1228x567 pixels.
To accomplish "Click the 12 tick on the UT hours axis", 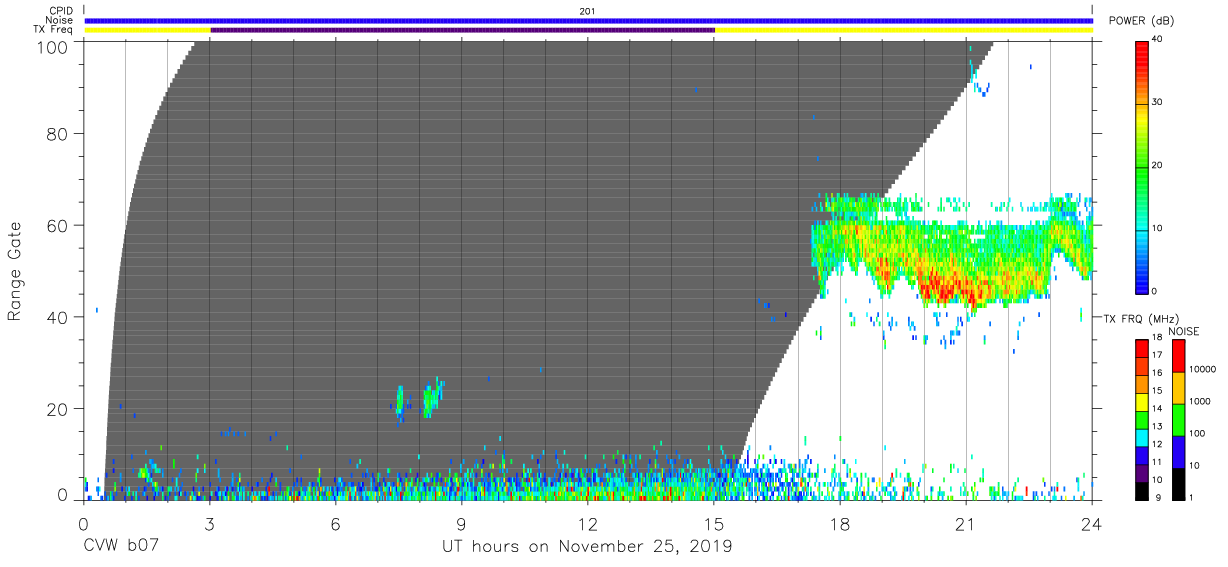I will [588, 523].
